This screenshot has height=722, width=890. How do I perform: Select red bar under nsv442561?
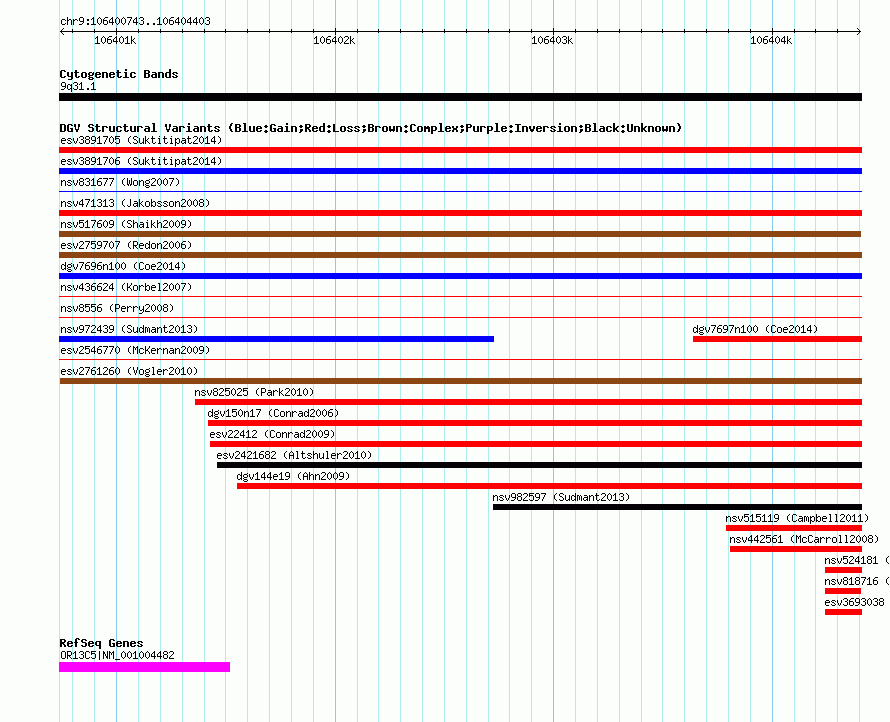[796, 549]
